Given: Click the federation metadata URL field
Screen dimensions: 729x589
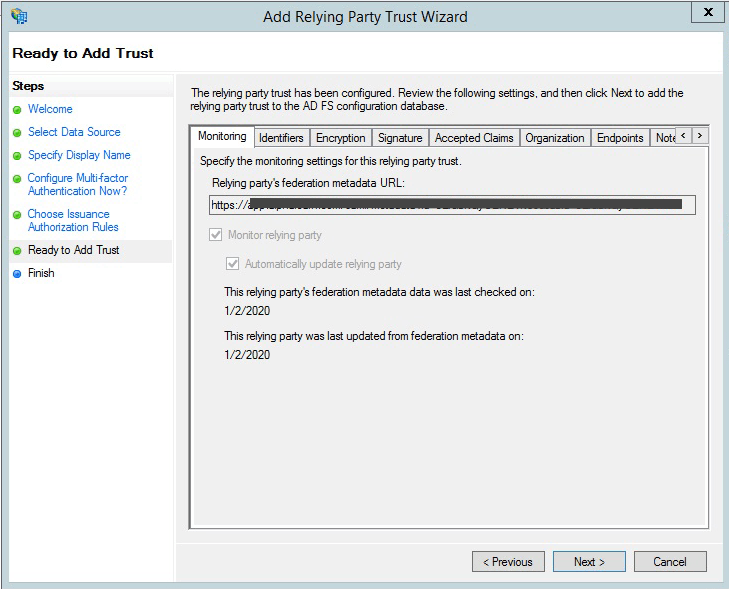Looking at the screenshot, I should coord(452,205).
